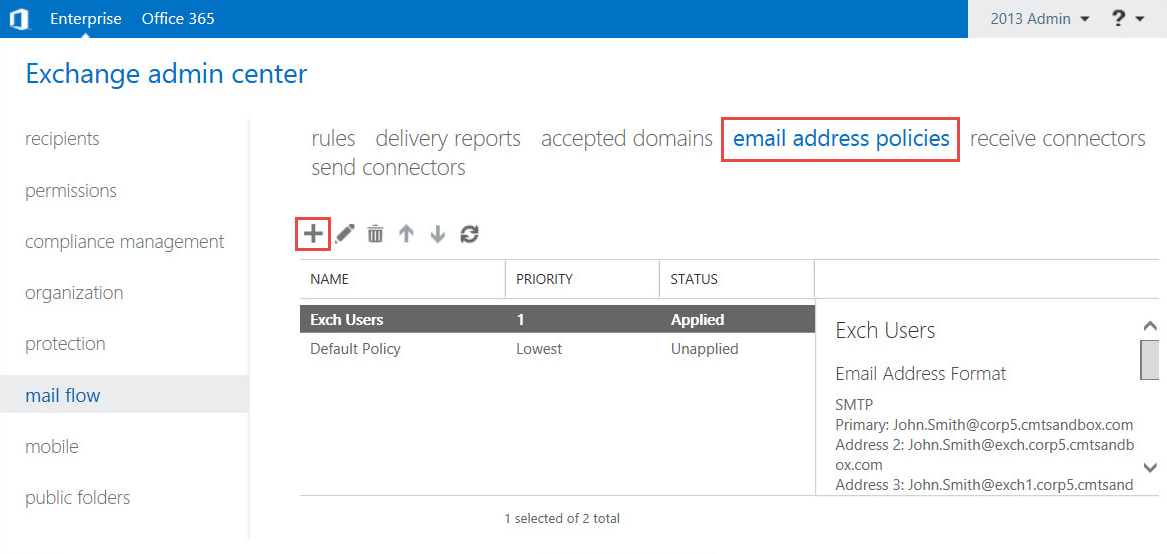Open the rules tab

(333, 139)
